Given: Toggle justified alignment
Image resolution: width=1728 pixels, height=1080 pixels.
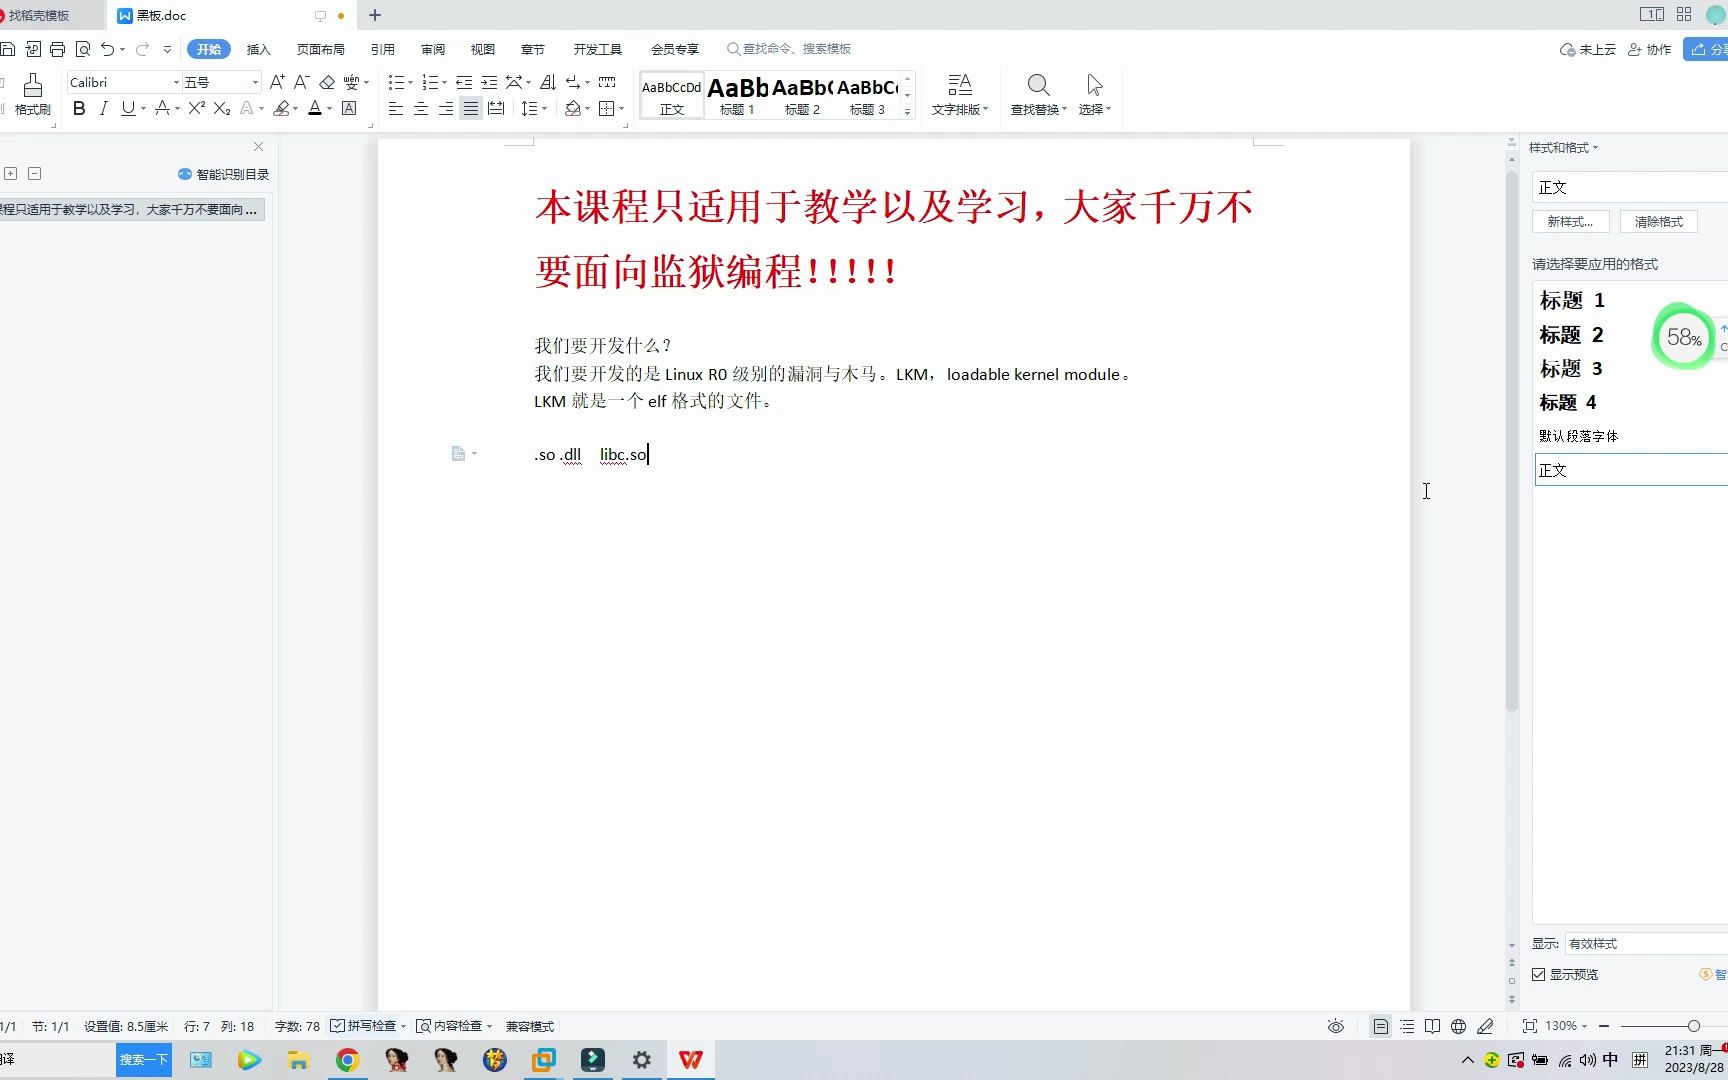Looking at the screenshot, I should [471, 108].
